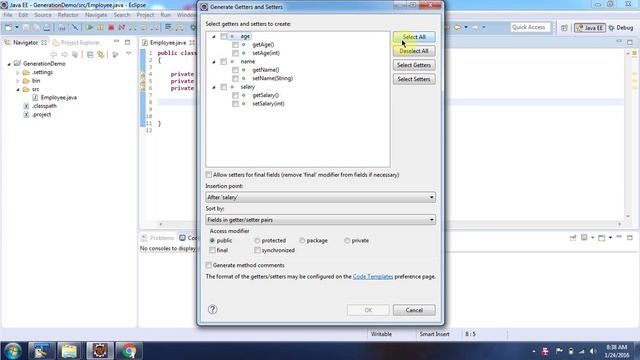Select the Java EE perspective button
The width and height of the screenshot is (640, 360).
[590, 28]
